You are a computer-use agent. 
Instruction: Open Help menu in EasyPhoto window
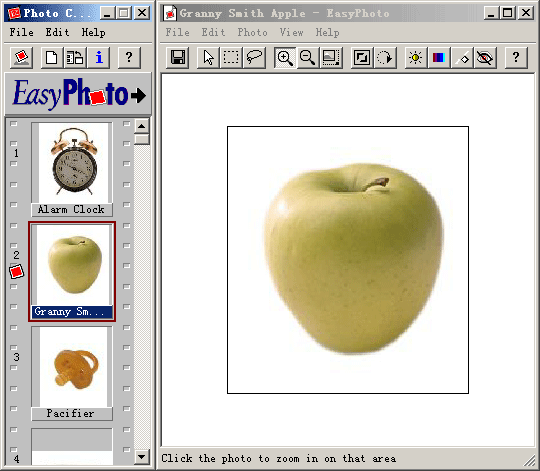pyautogui.click(x=328, y=32)
